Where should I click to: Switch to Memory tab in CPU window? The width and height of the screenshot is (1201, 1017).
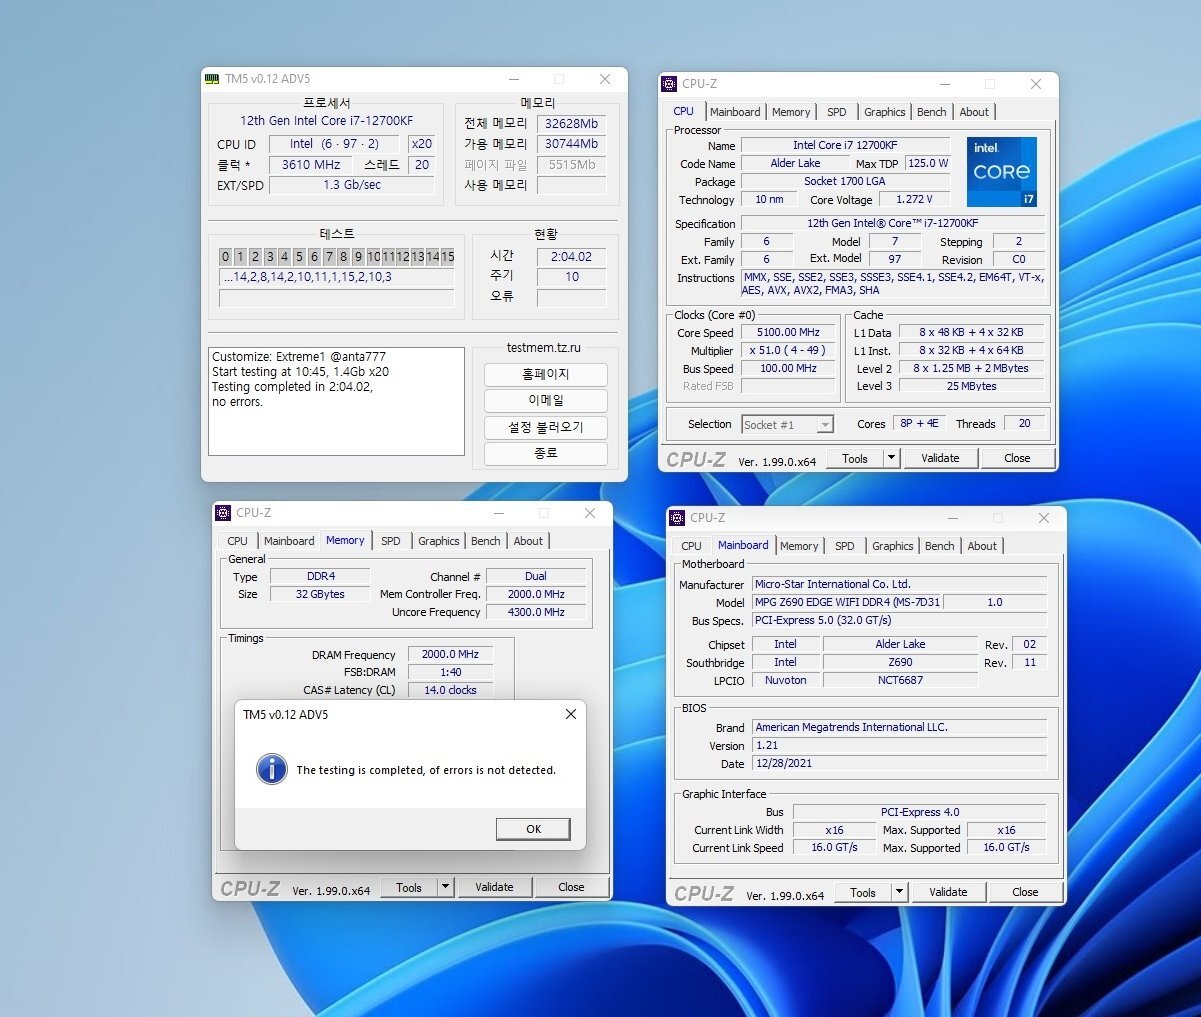791,112
